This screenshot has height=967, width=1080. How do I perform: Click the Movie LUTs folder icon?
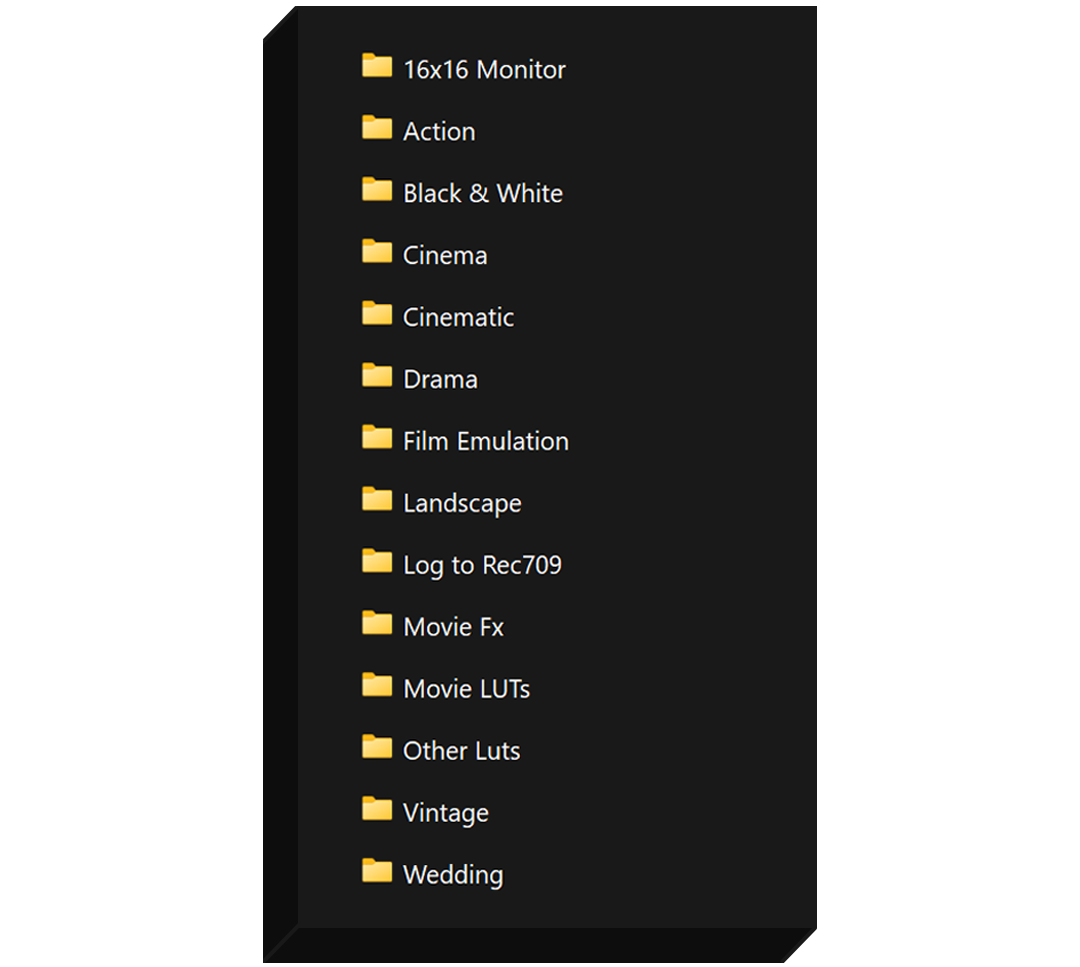pos(377,686)
